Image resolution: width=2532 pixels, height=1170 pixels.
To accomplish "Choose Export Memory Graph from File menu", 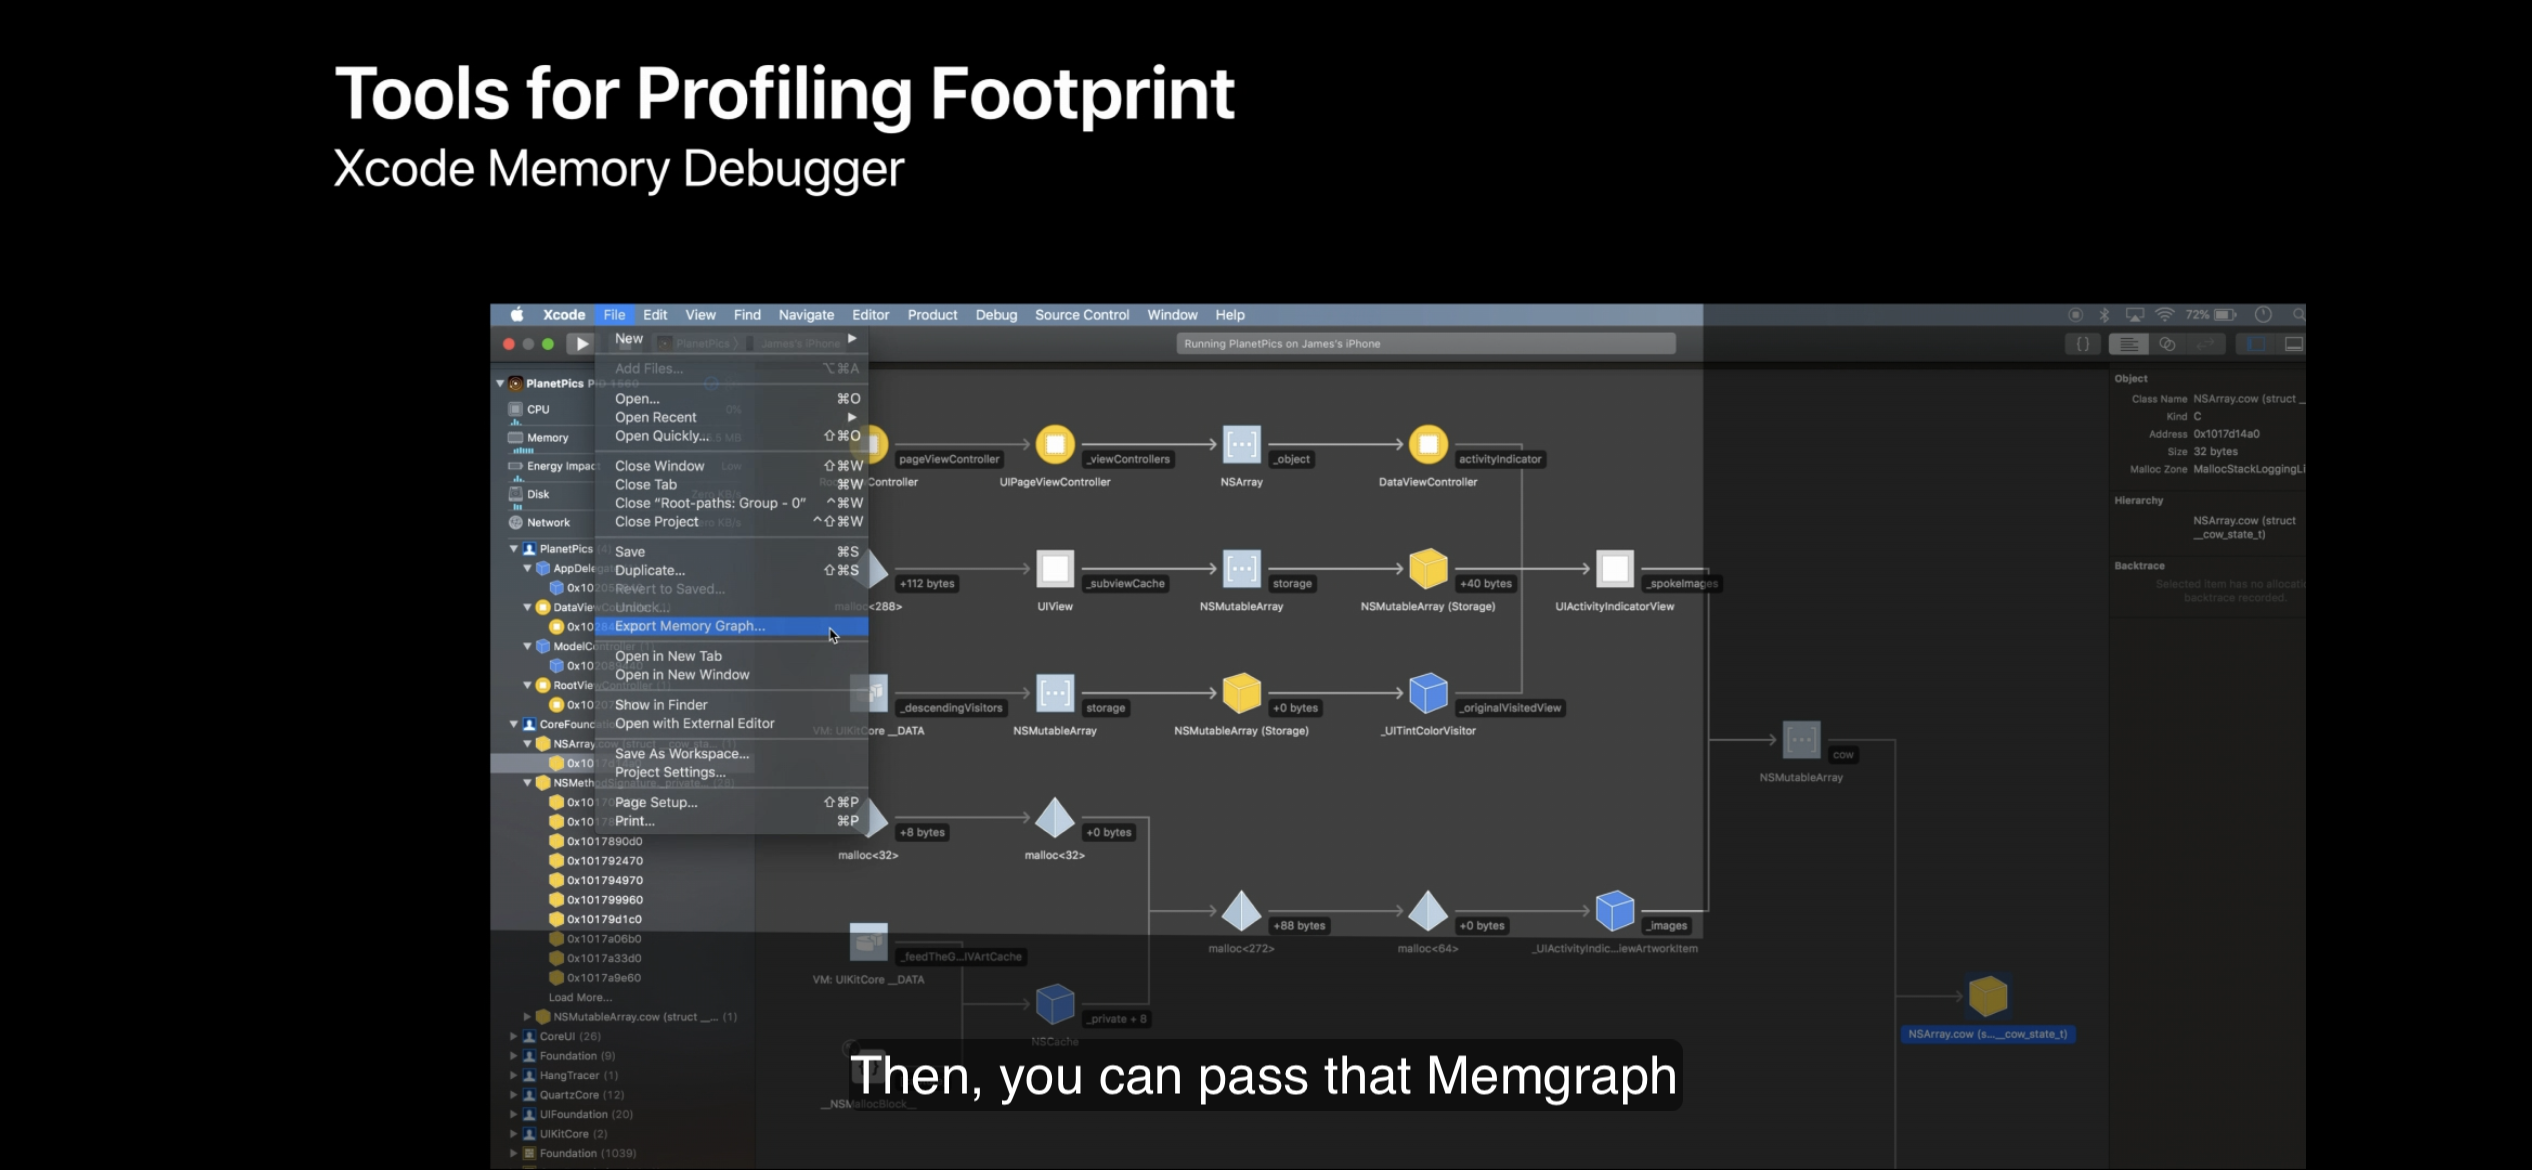I will (690, 626).
